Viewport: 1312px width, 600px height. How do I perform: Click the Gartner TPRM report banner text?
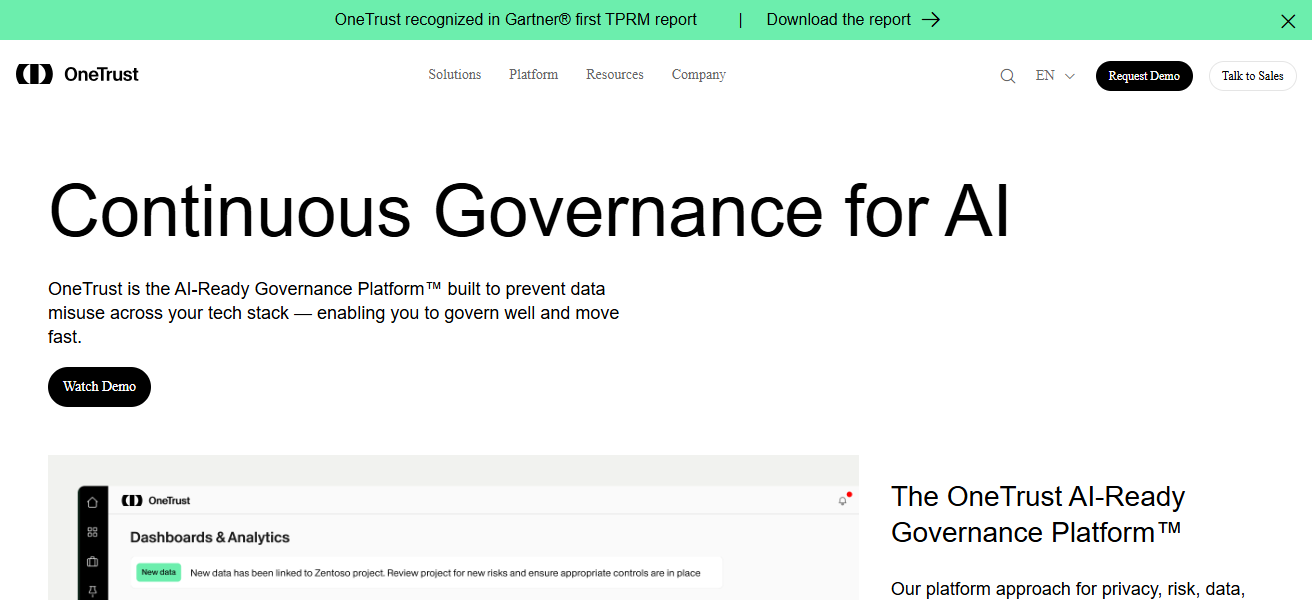[516, 19]
